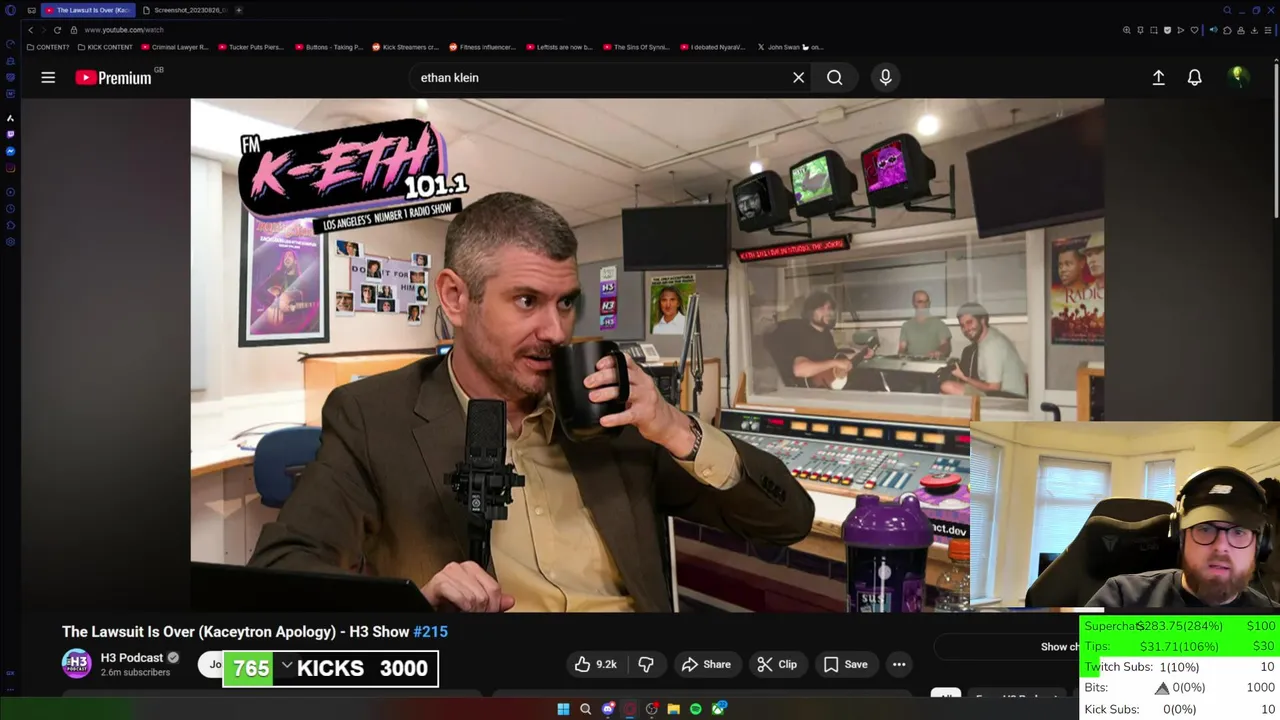Screen dimensions: 1280x720
Task: Open the 'CONTENT?' bookmarks folder
Action: click(x=48, y=47)
